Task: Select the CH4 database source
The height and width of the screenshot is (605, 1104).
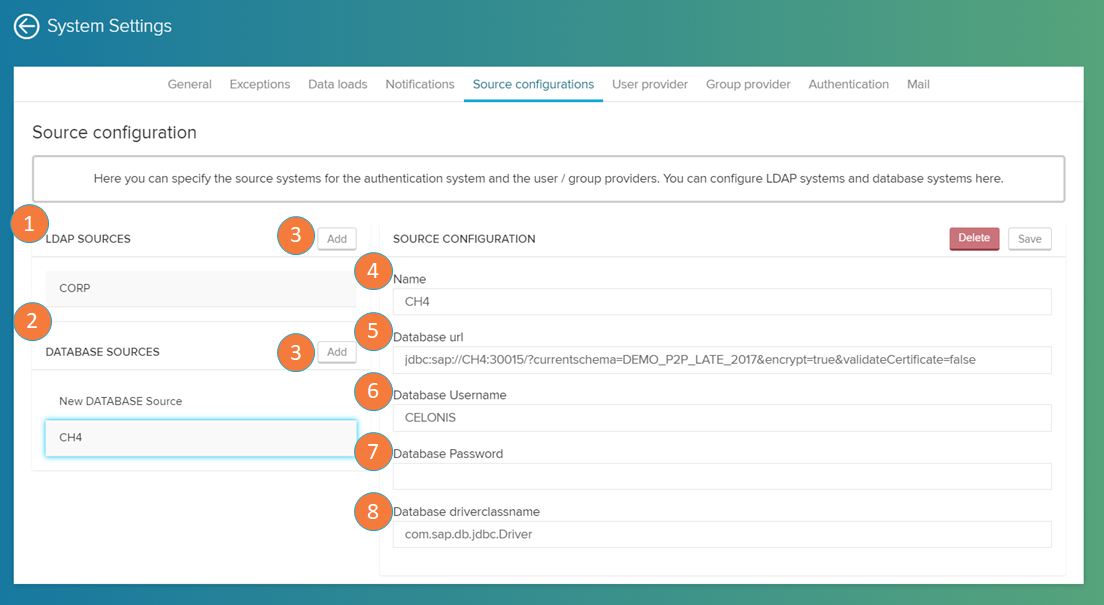Action: (x=200, y=438)
